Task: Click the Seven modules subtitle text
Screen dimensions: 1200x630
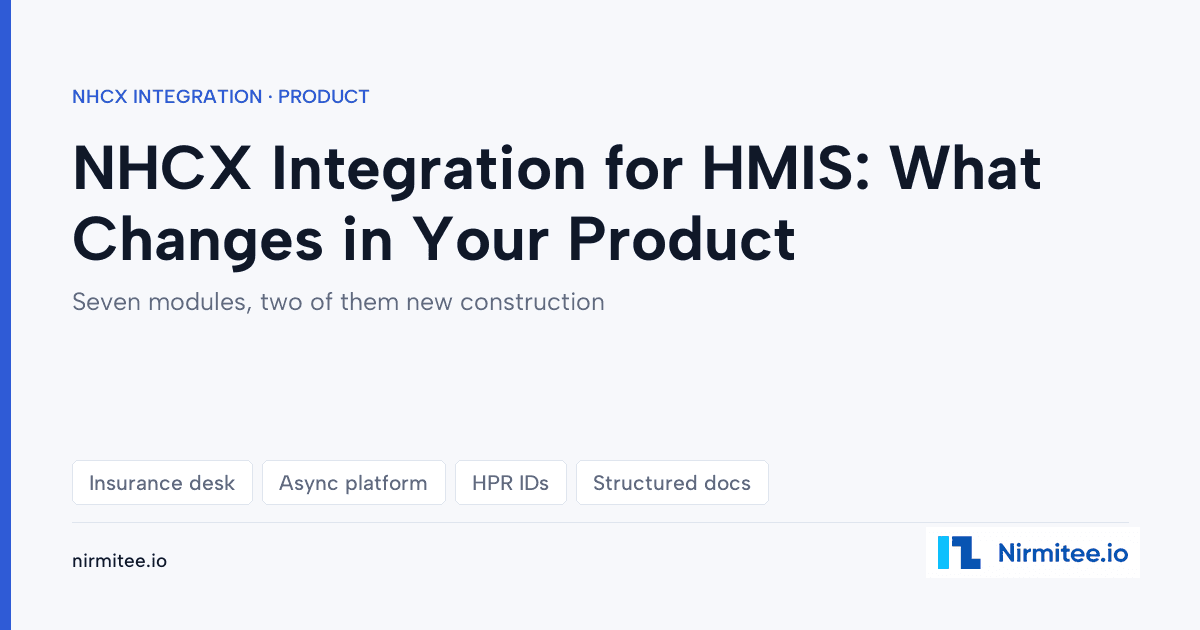Action: pos(338,301)
